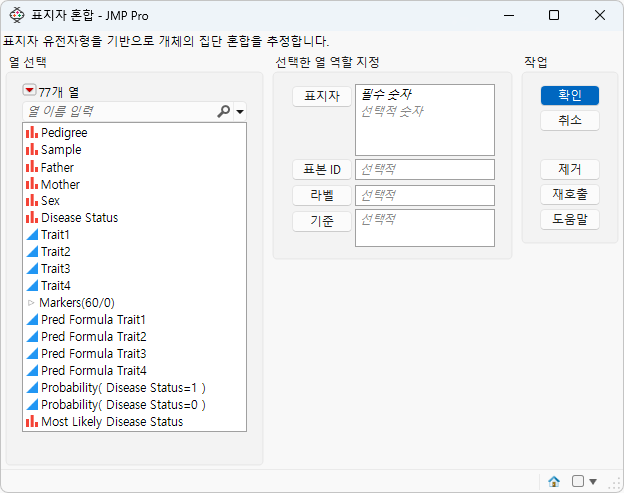Select the Pedigree column name
Screen dimensions: 624x493
64,133
